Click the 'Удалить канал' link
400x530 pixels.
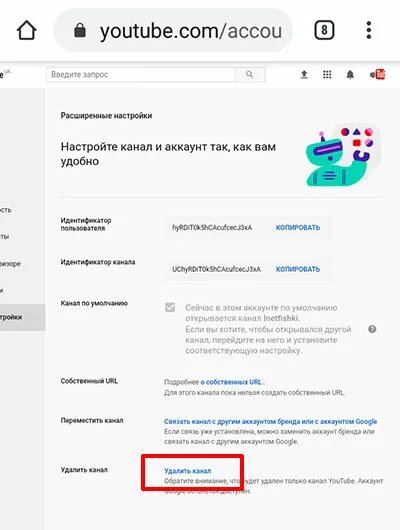[188, 471]
